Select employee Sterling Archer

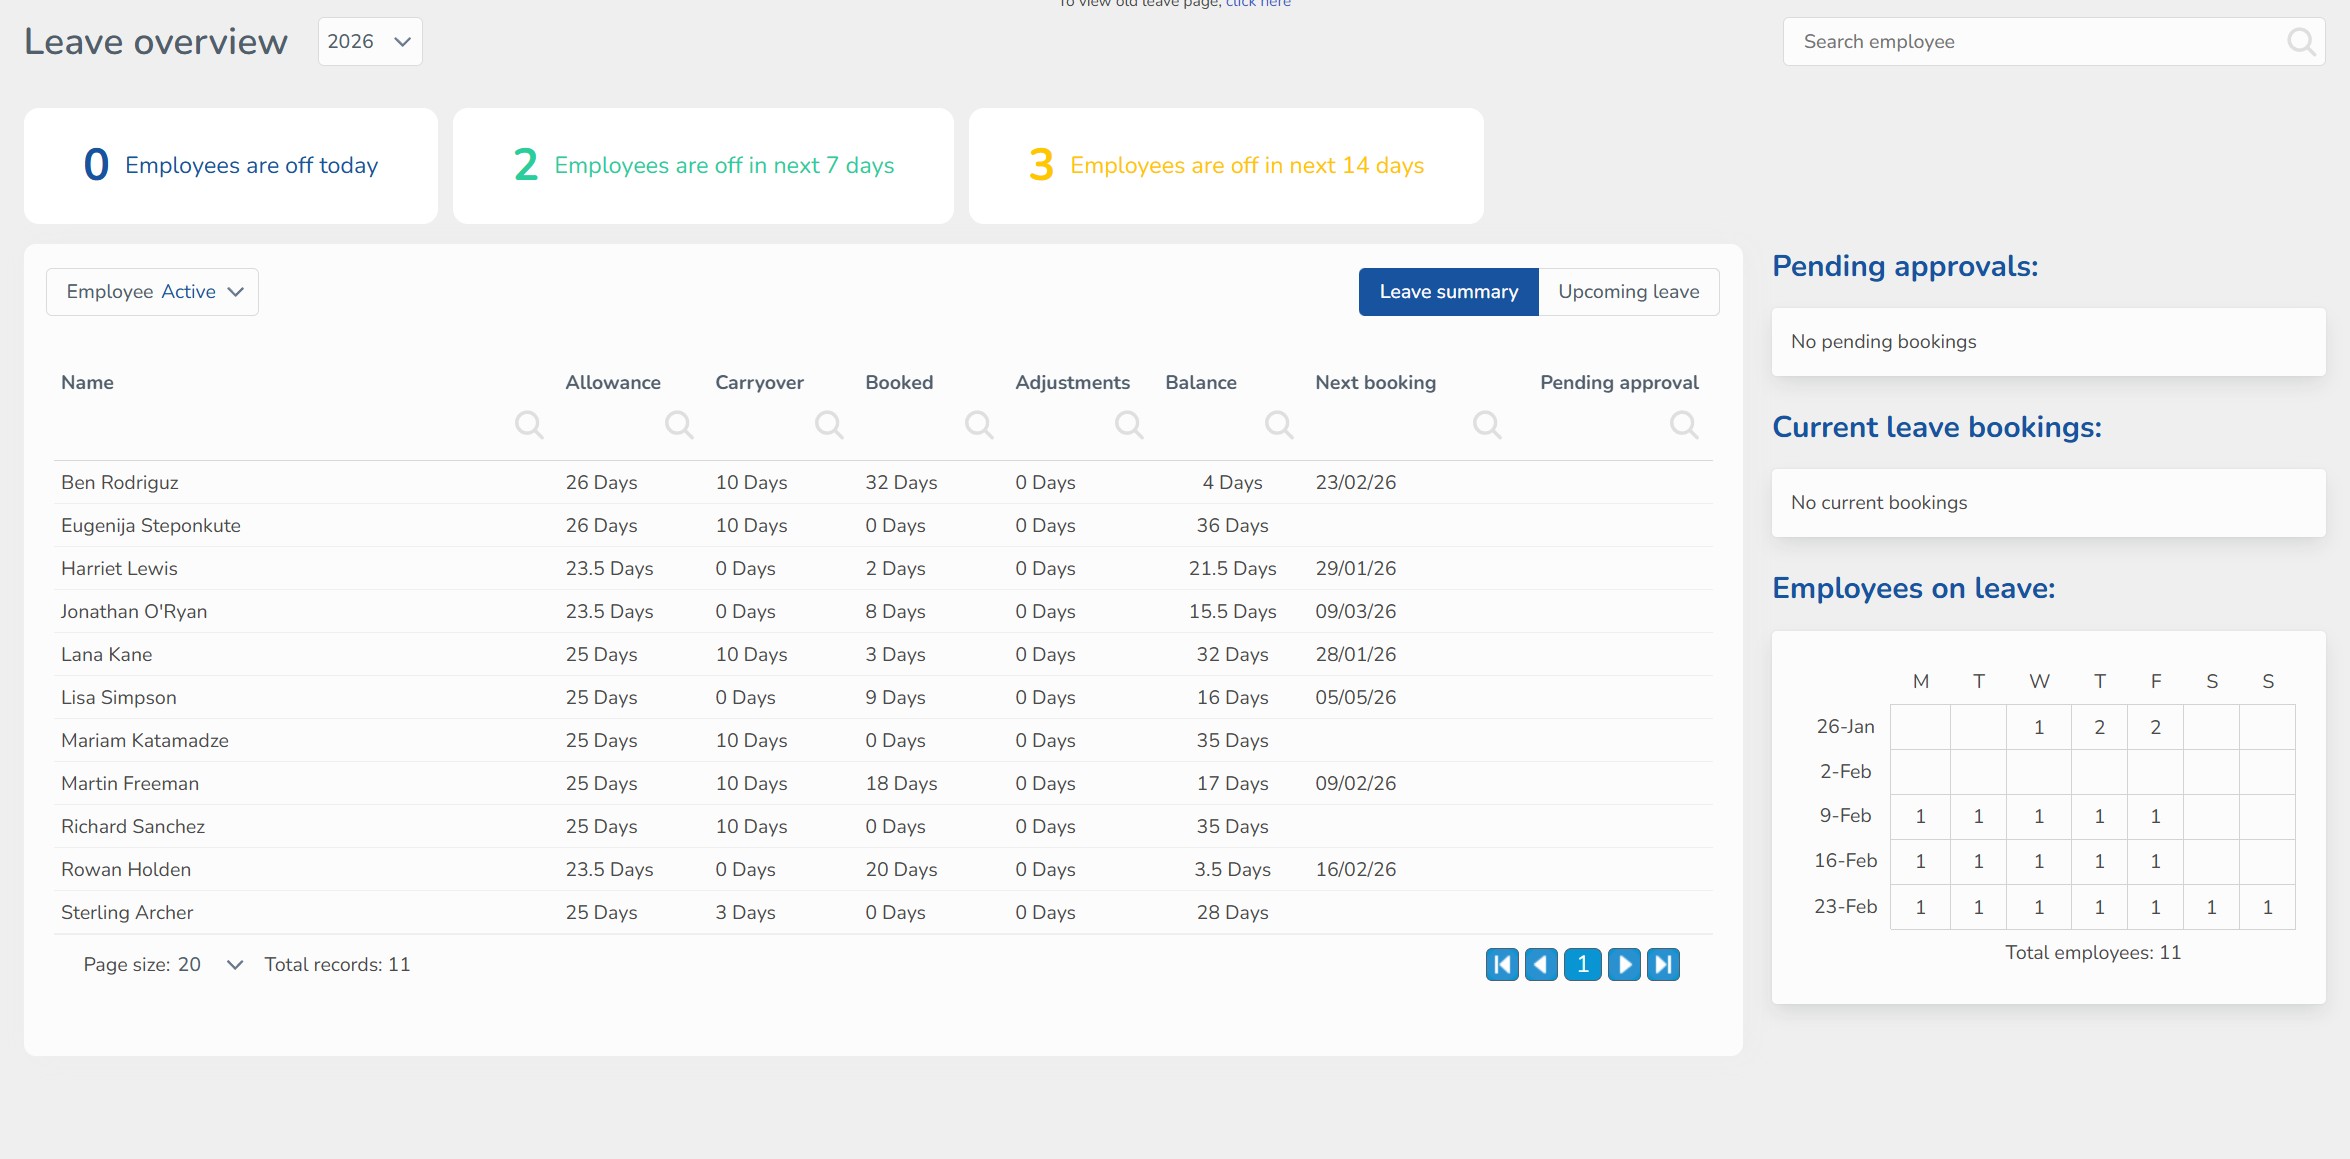click(x=127, y=913)
